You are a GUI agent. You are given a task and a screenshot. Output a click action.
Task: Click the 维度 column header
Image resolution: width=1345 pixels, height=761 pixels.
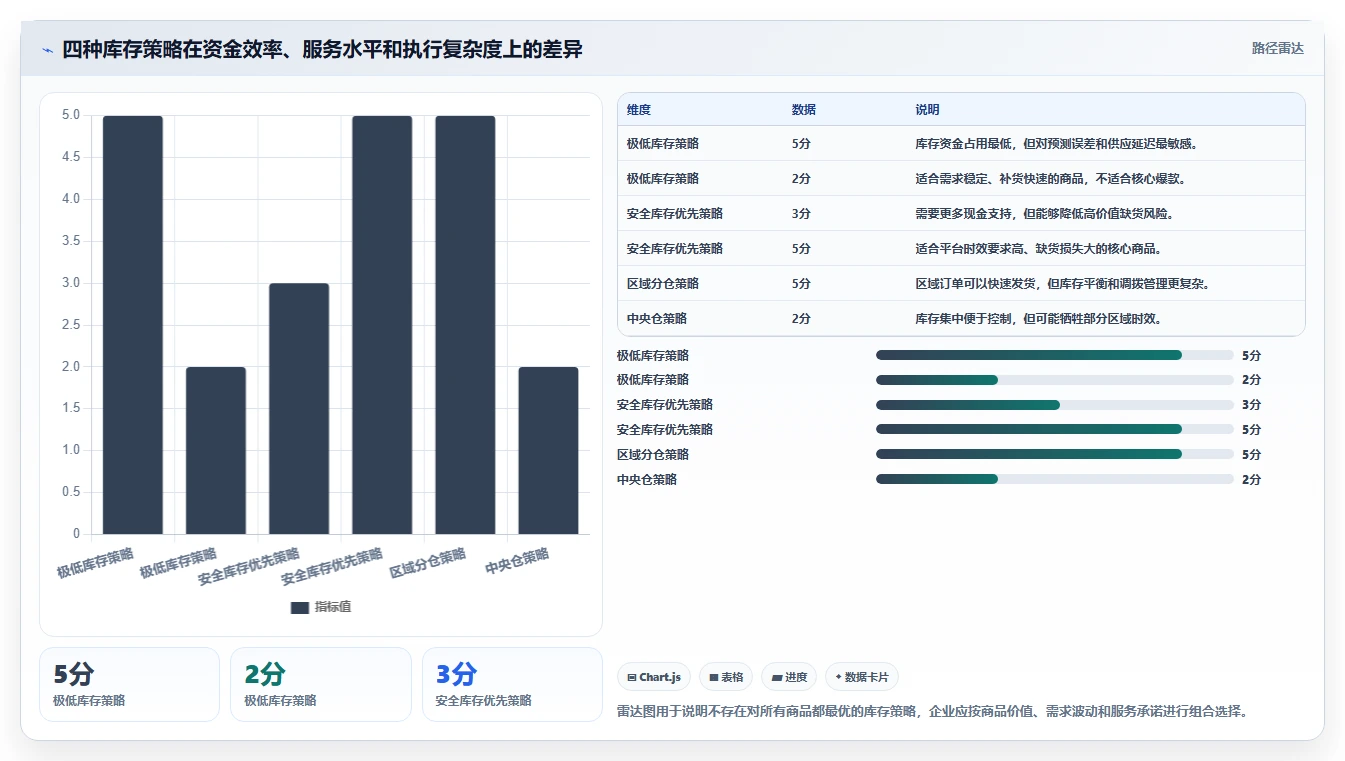tap(639, 110)
